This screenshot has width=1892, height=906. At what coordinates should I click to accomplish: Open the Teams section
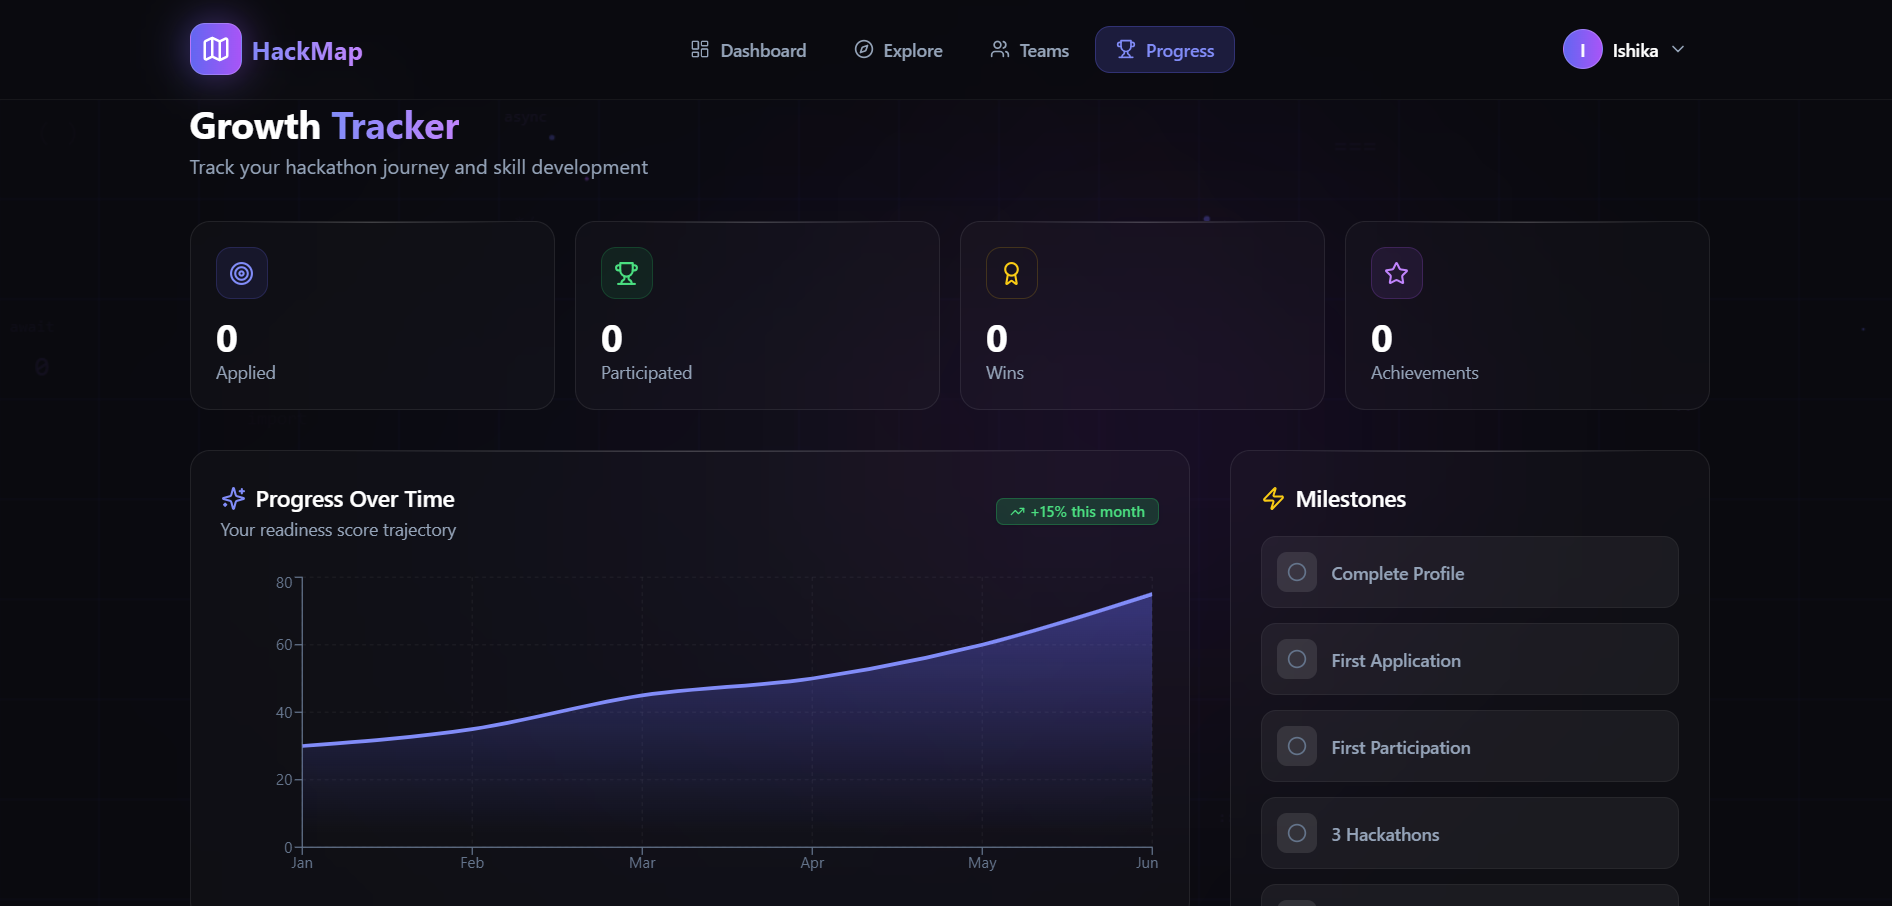pyautogui.click(x=1029, y=50)
